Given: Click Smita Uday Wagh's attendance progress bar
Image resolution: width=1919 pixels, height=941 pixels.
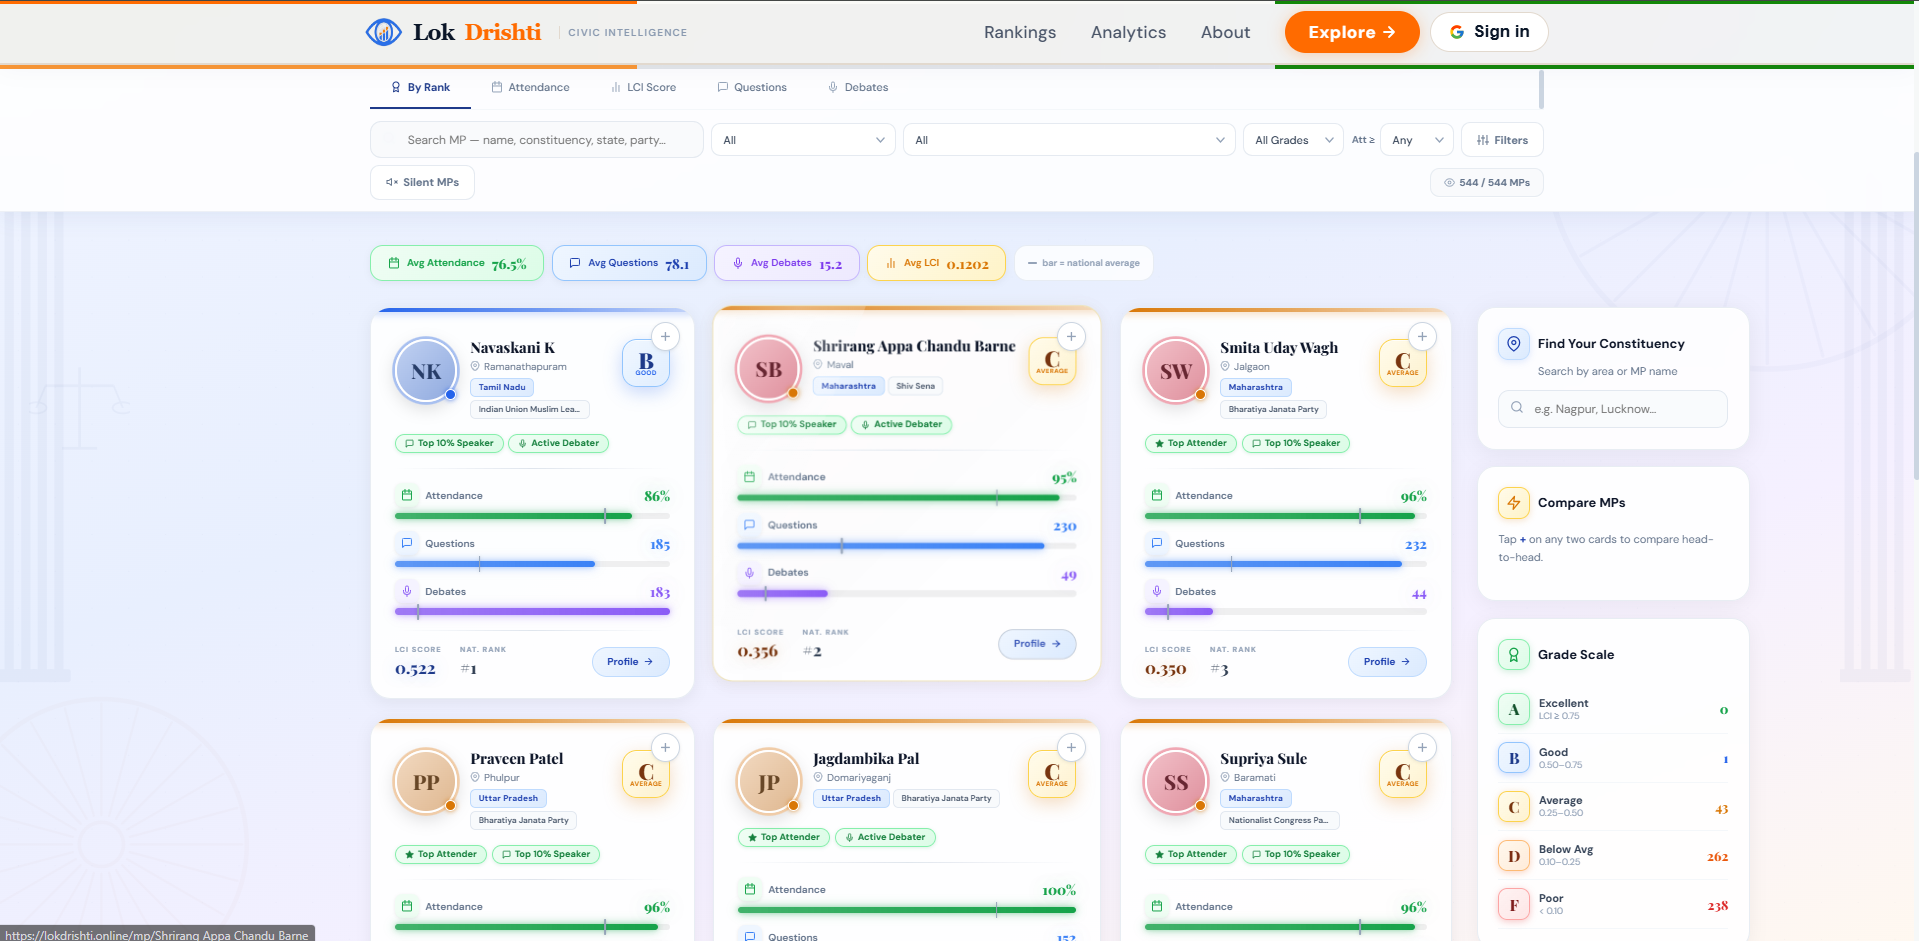Looking at the screenshot, I should [1285, 516].
